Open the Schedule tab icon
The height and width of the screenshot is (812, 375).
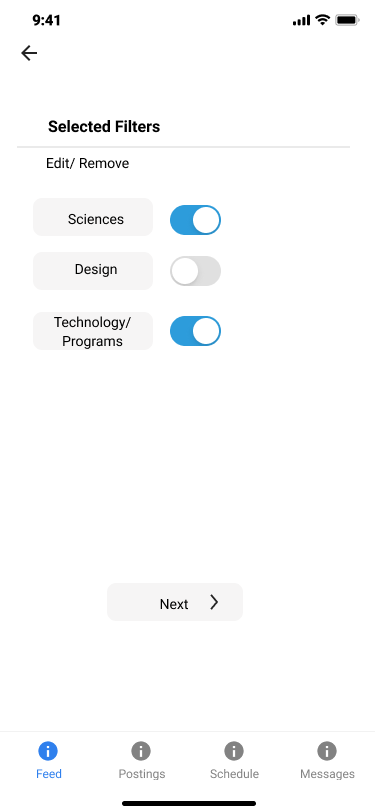[x=234, y=750]
